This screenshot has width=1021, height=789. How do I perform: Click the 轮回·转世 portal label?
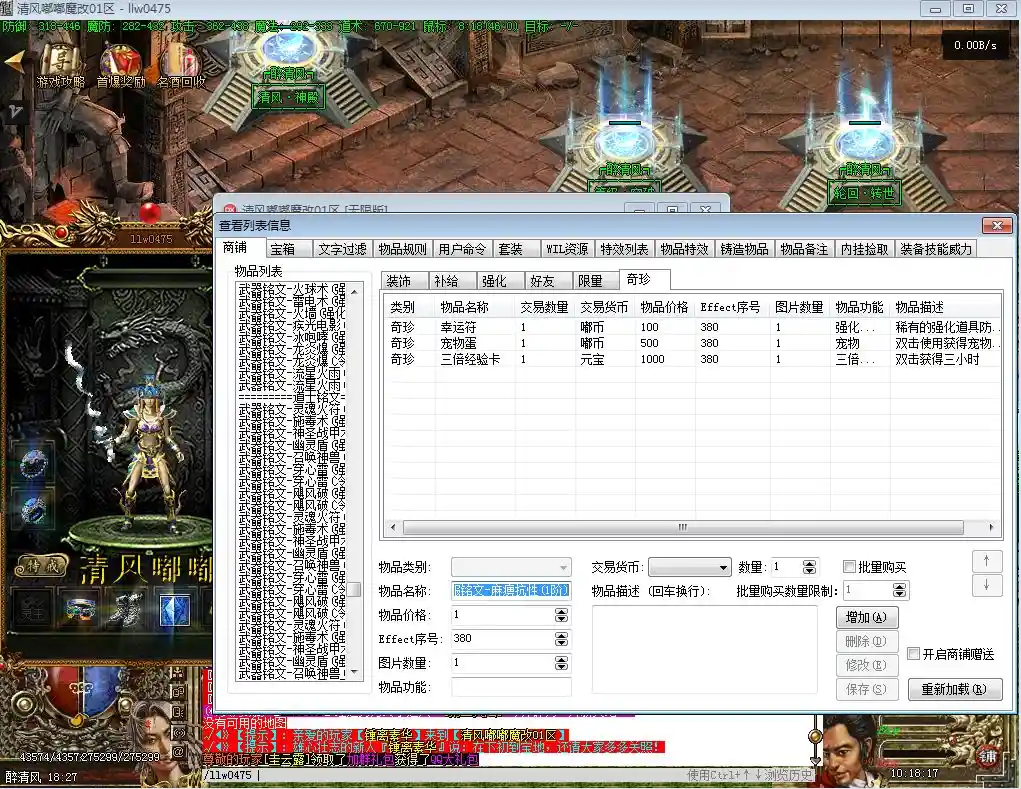click(864, 193)
